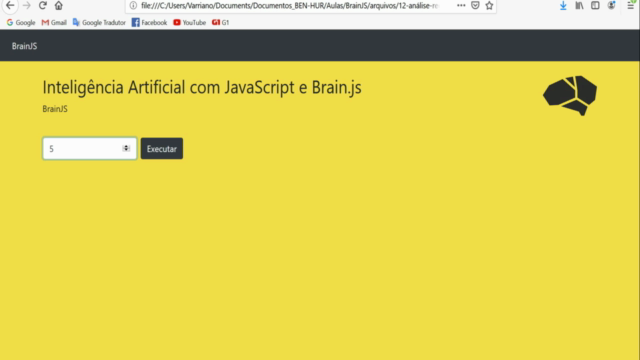Click the BrainJS navbar brand link
The width and height of the screenshot is (640, 360).
coord(24,46)
